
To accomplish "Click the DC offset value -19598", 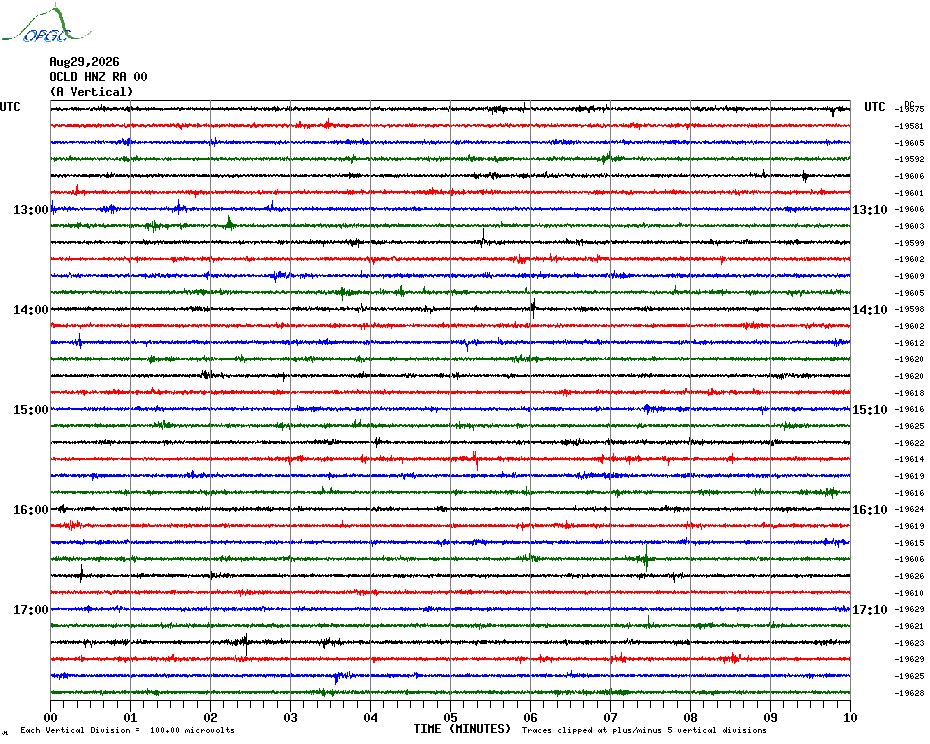I will point(909,310).
